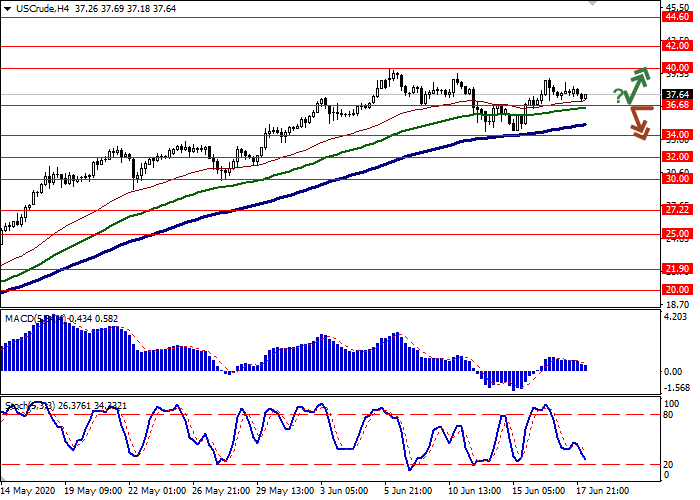Click the MACD 4.203 scale value
The width and height of the screenshot is (700, 500).
pos(675,318)
